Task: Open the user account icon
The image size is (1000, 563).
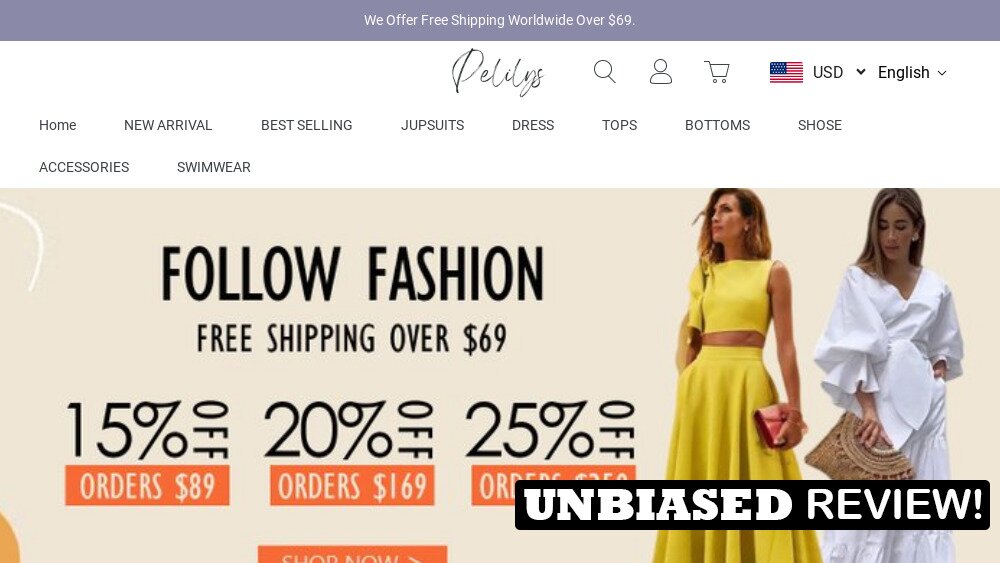Action: pos(661,72)
